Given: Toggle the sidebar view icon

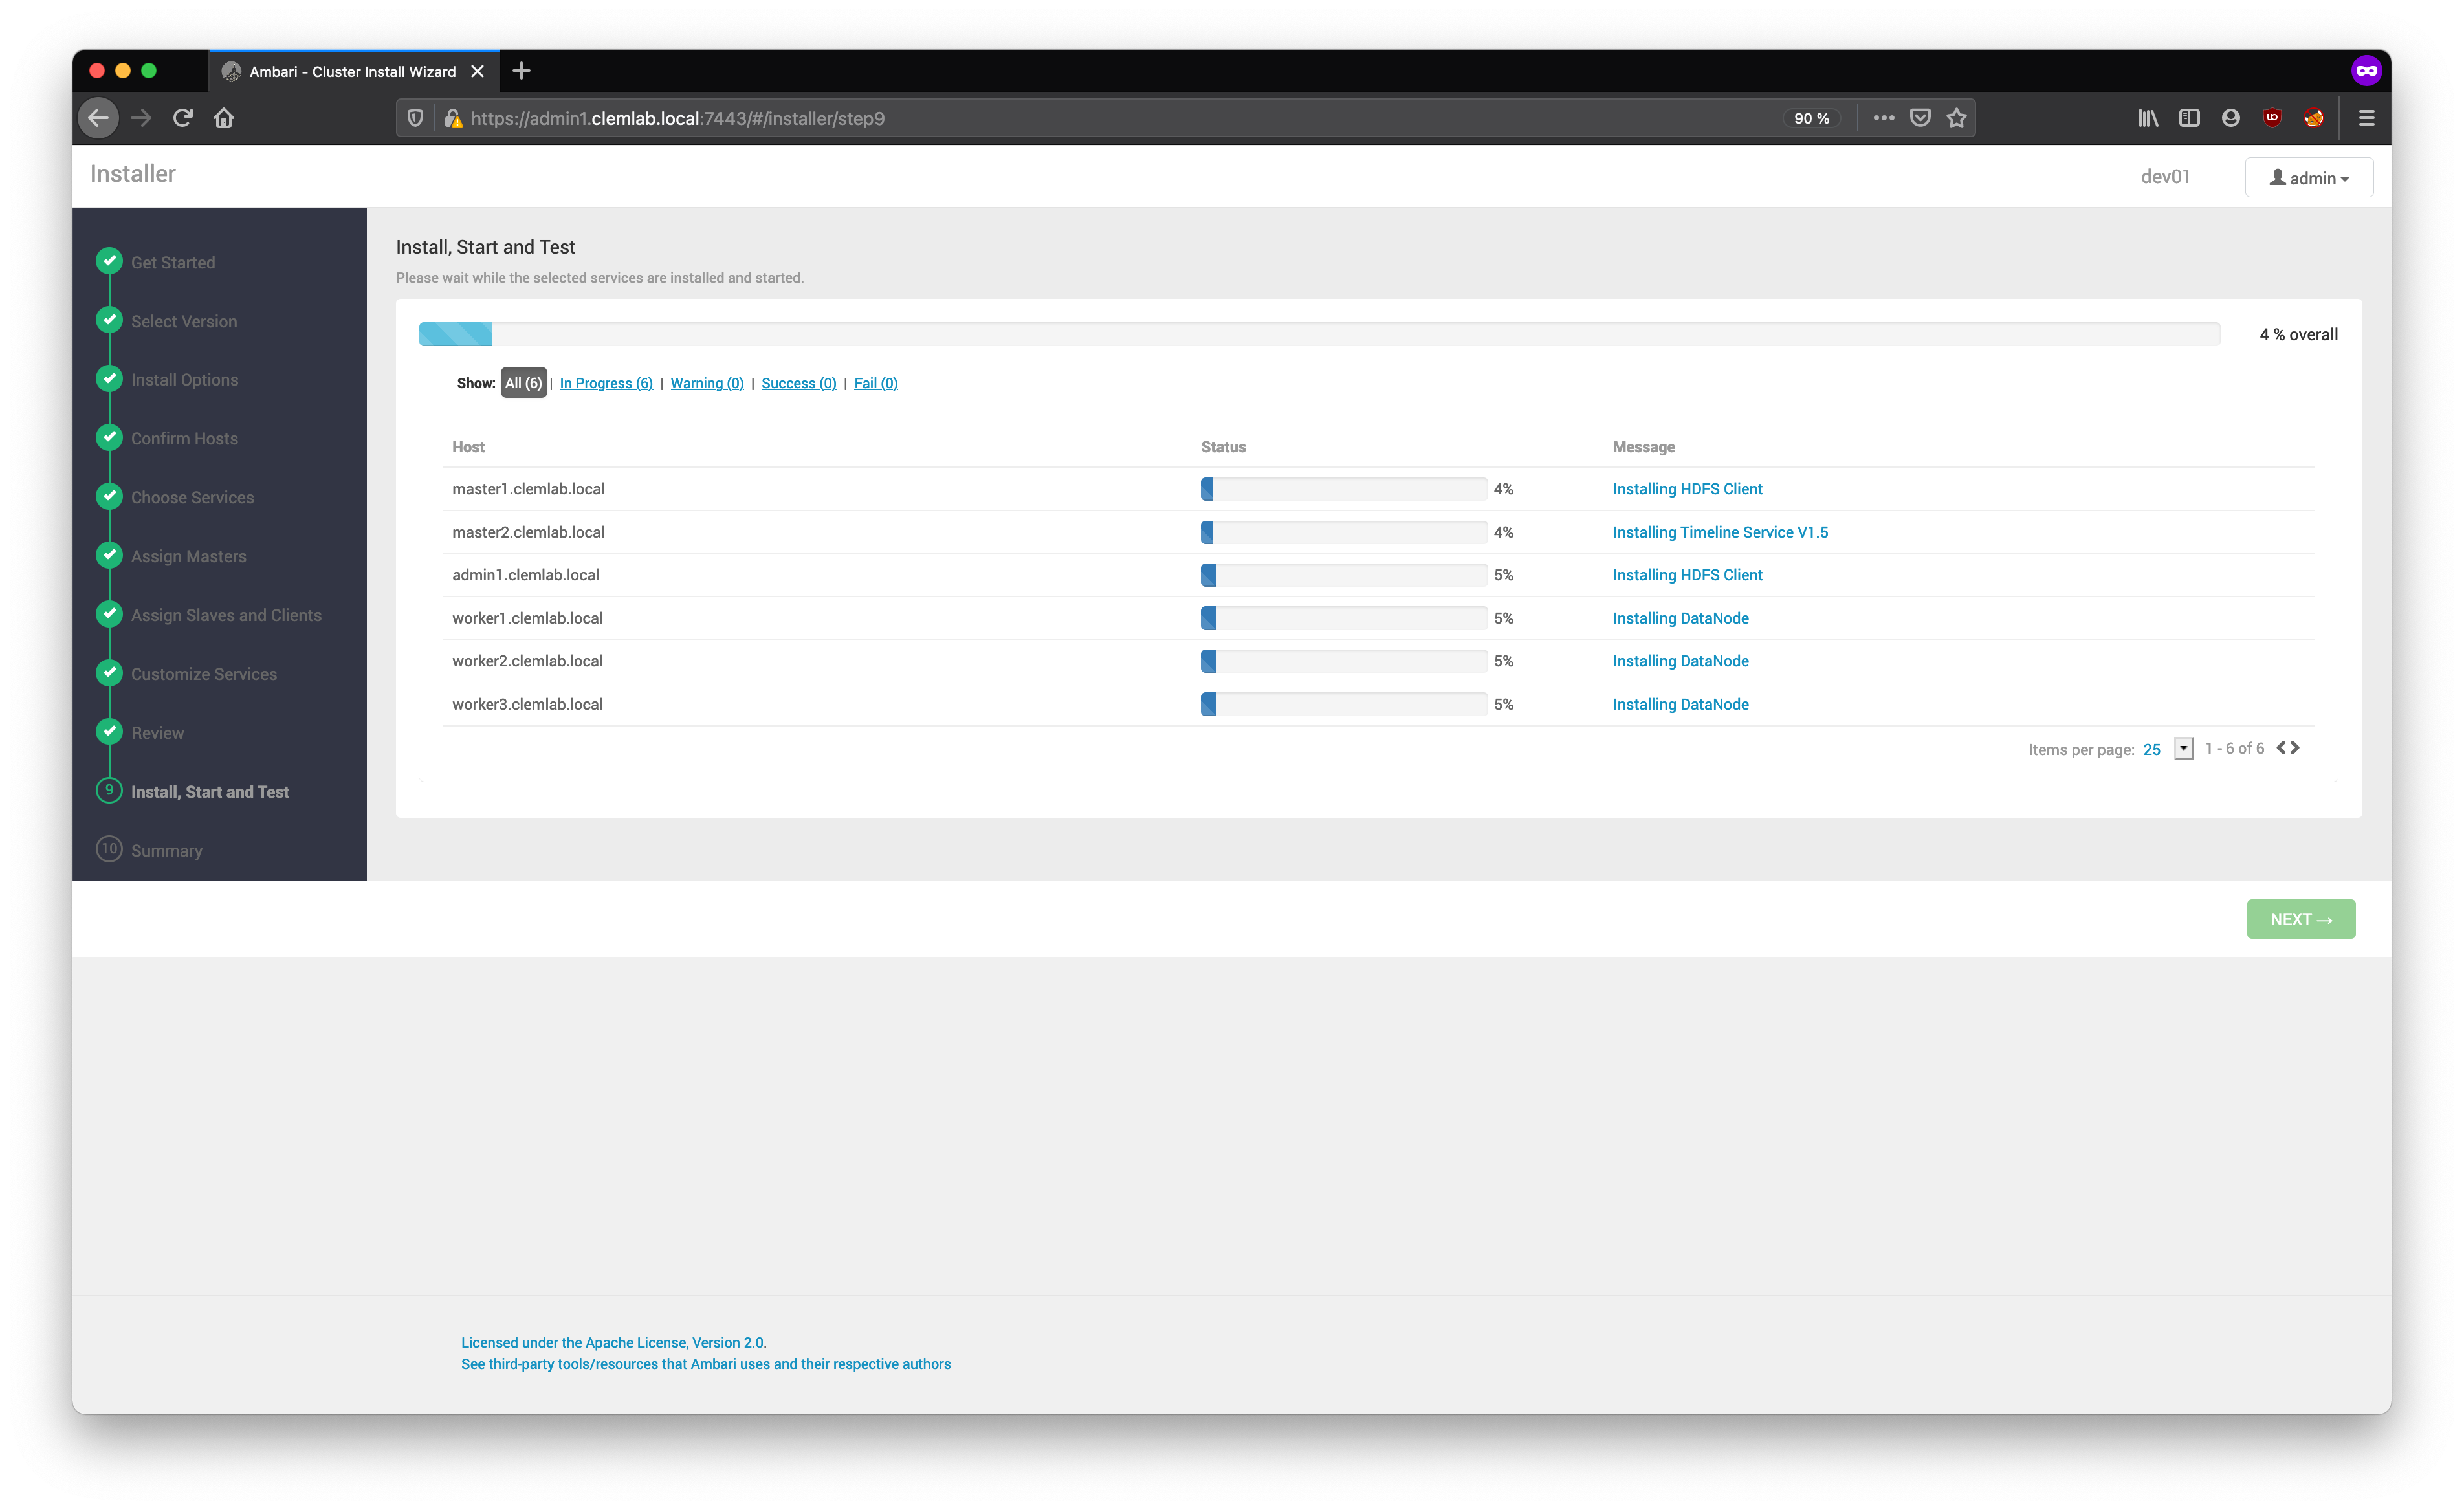Looking at the screenshot, I should coord(2189,118).
